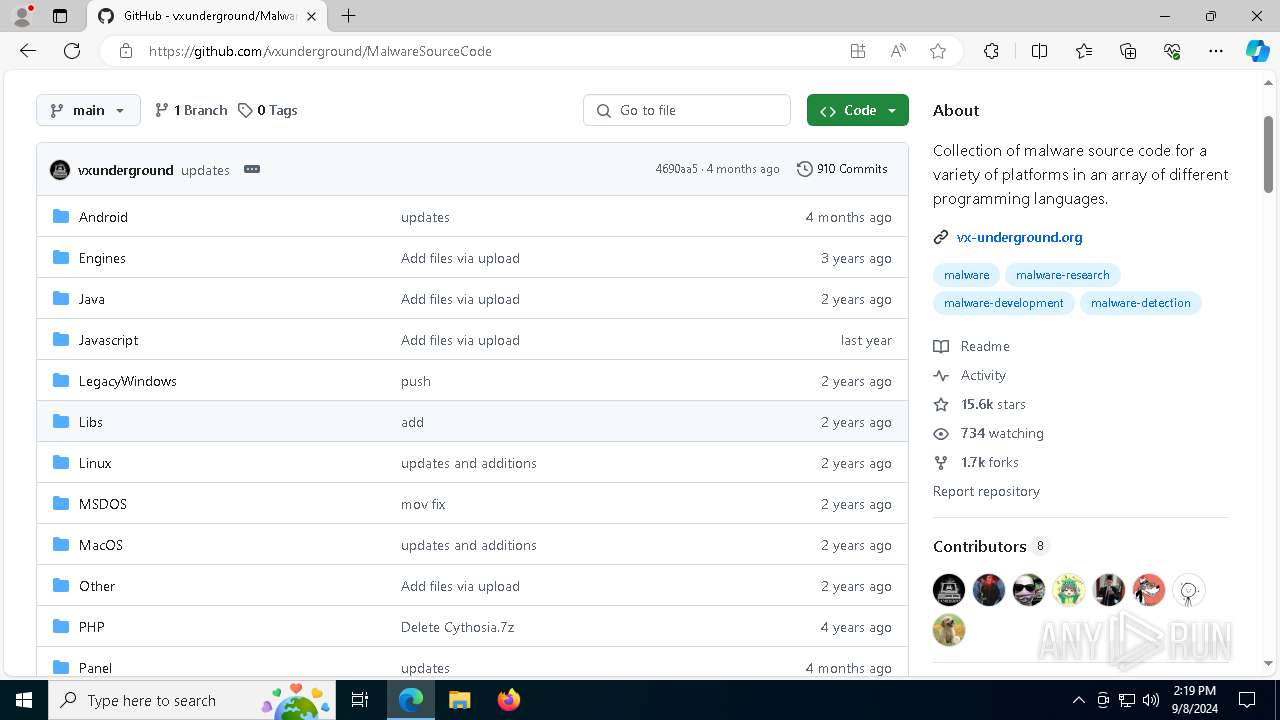Click the fork icon beside 1.7k forks
The image size is (1280, 720).
[941, 462]
